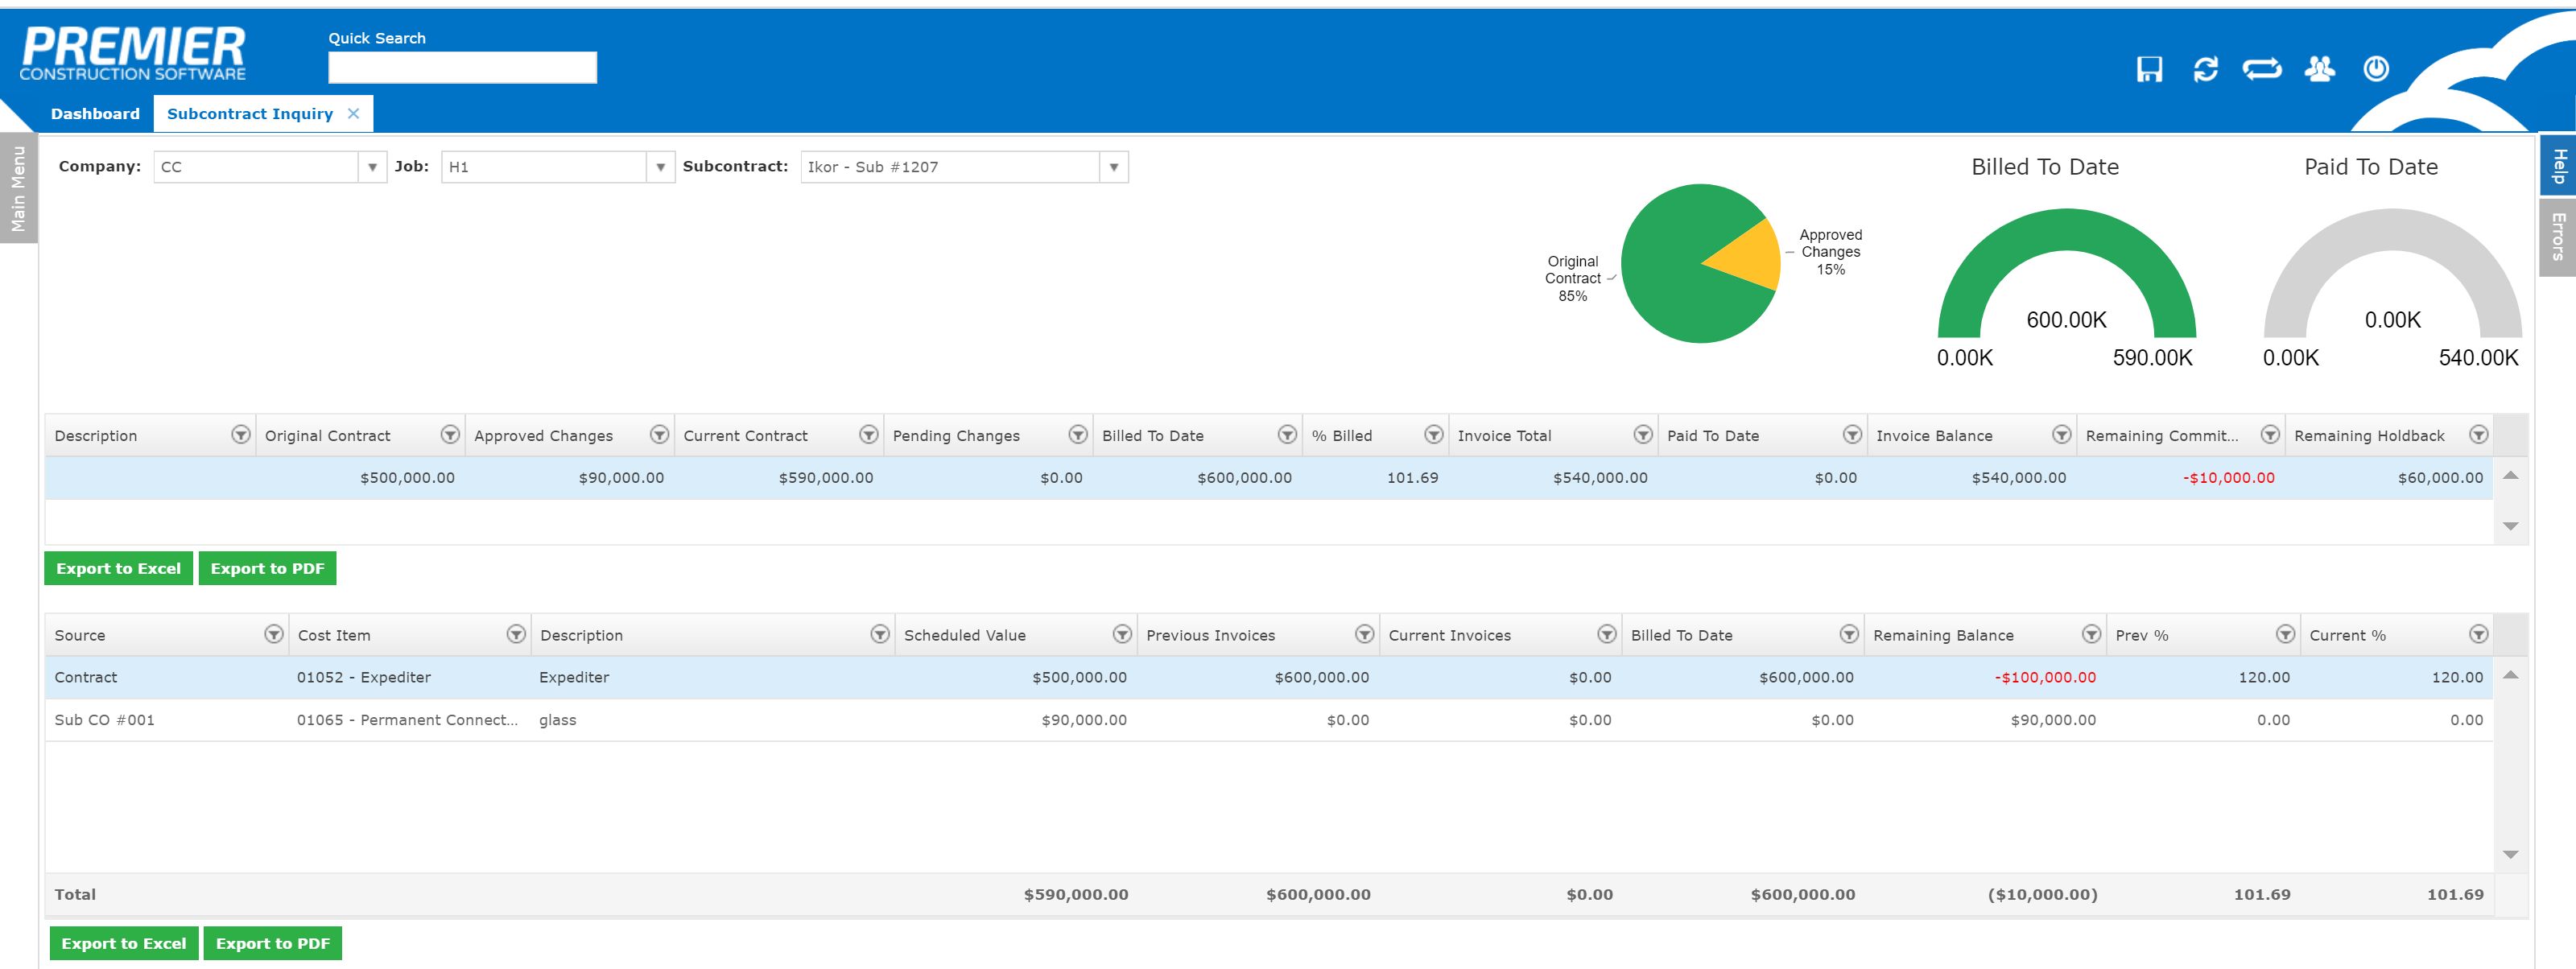Click the power logout icon
The width and height of the screenshot is (2576, 969).
pos(2376,69)
